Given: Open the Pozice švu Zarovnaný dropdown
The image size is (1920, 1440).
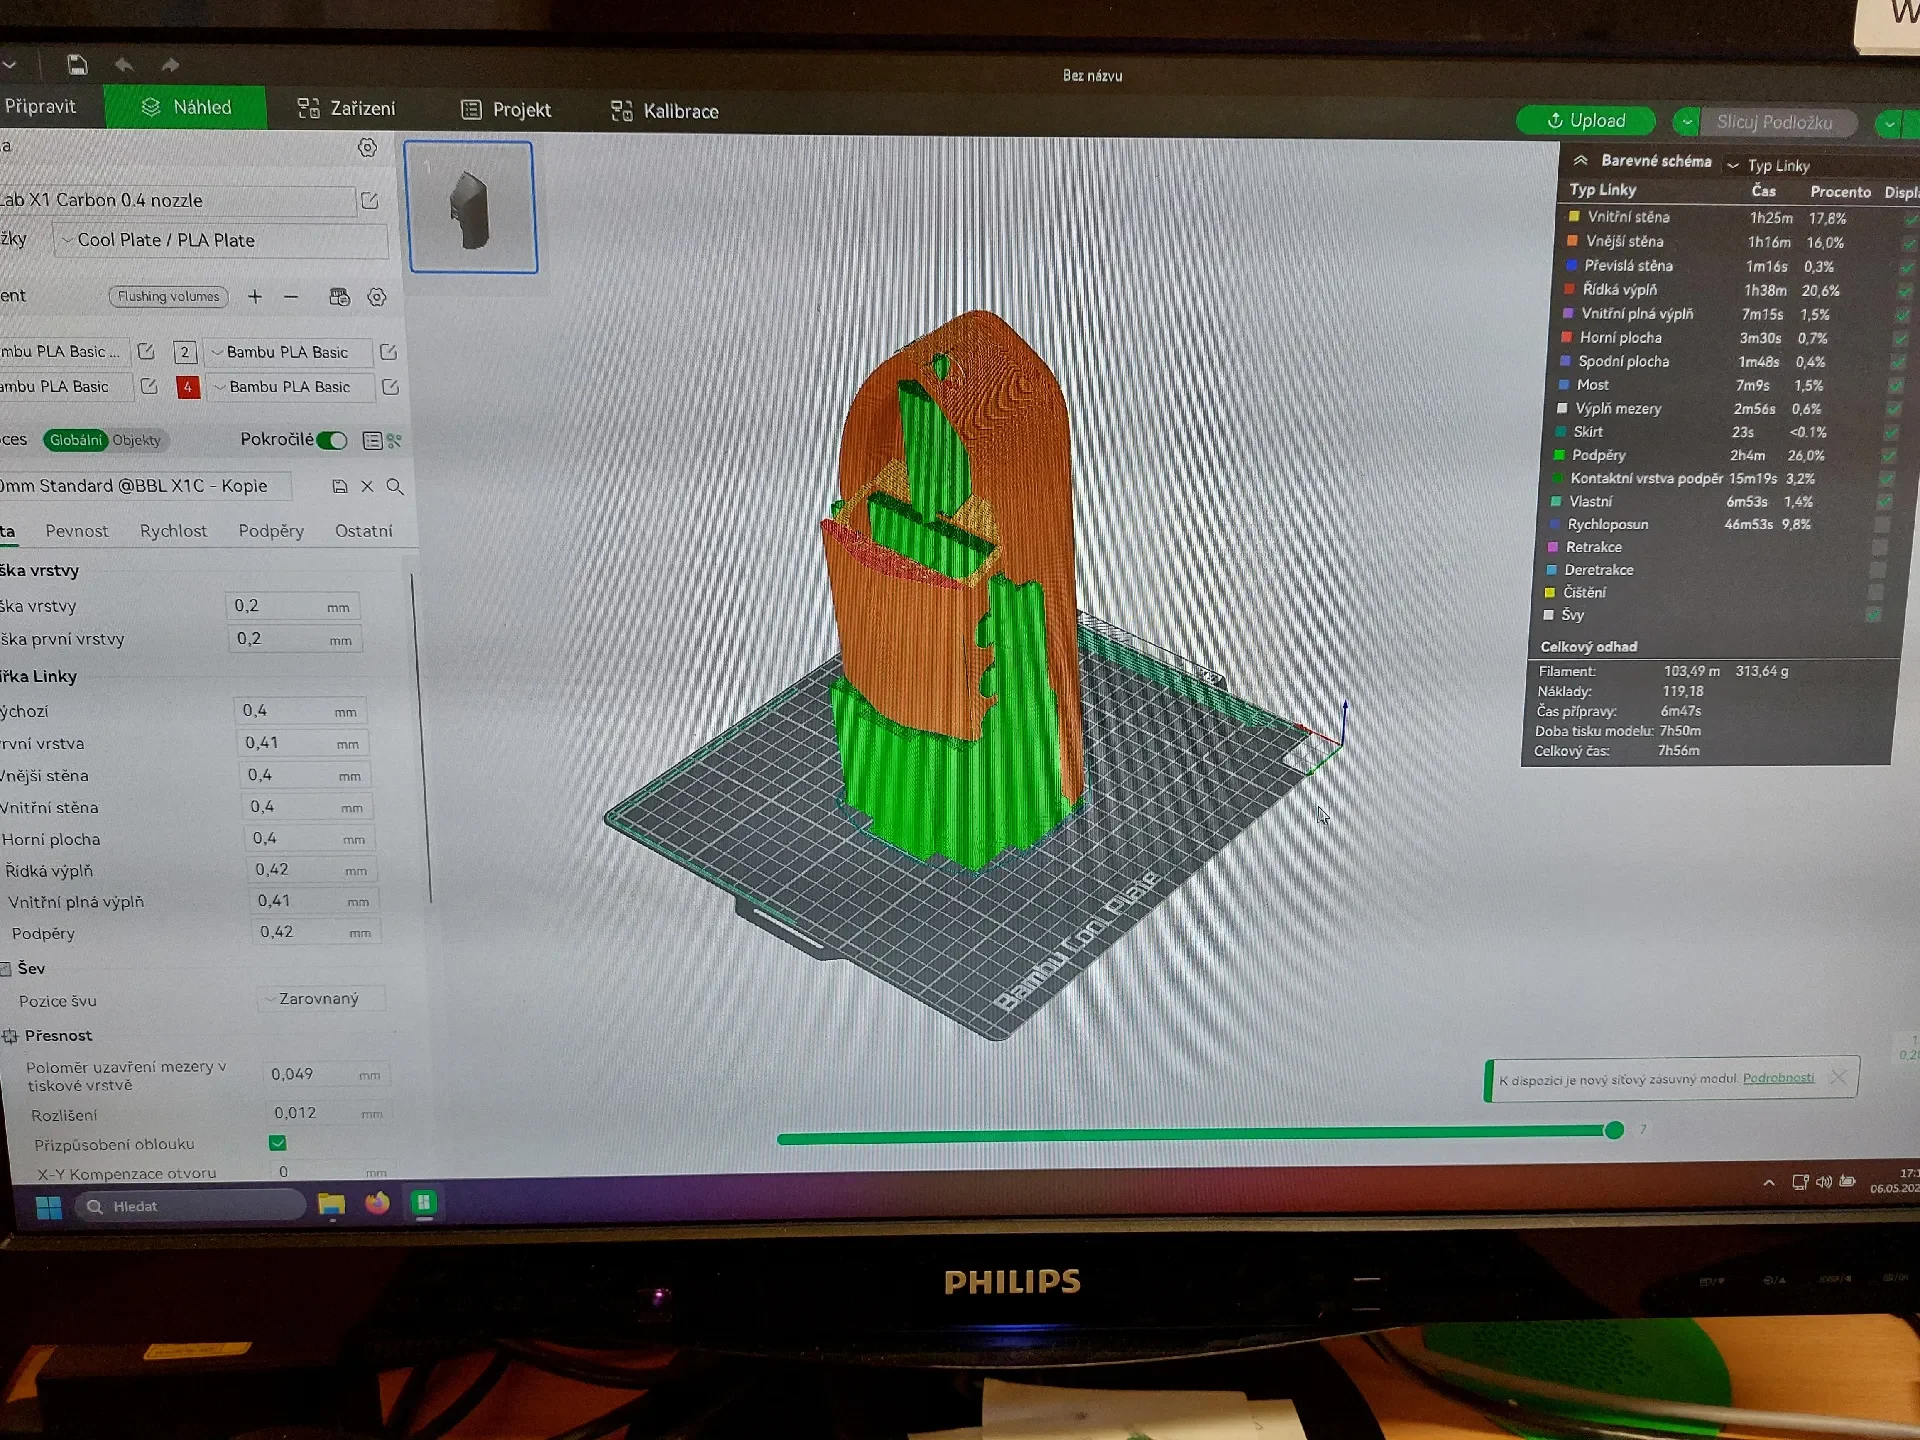Looking at the screenshot, I should [322, 999].
